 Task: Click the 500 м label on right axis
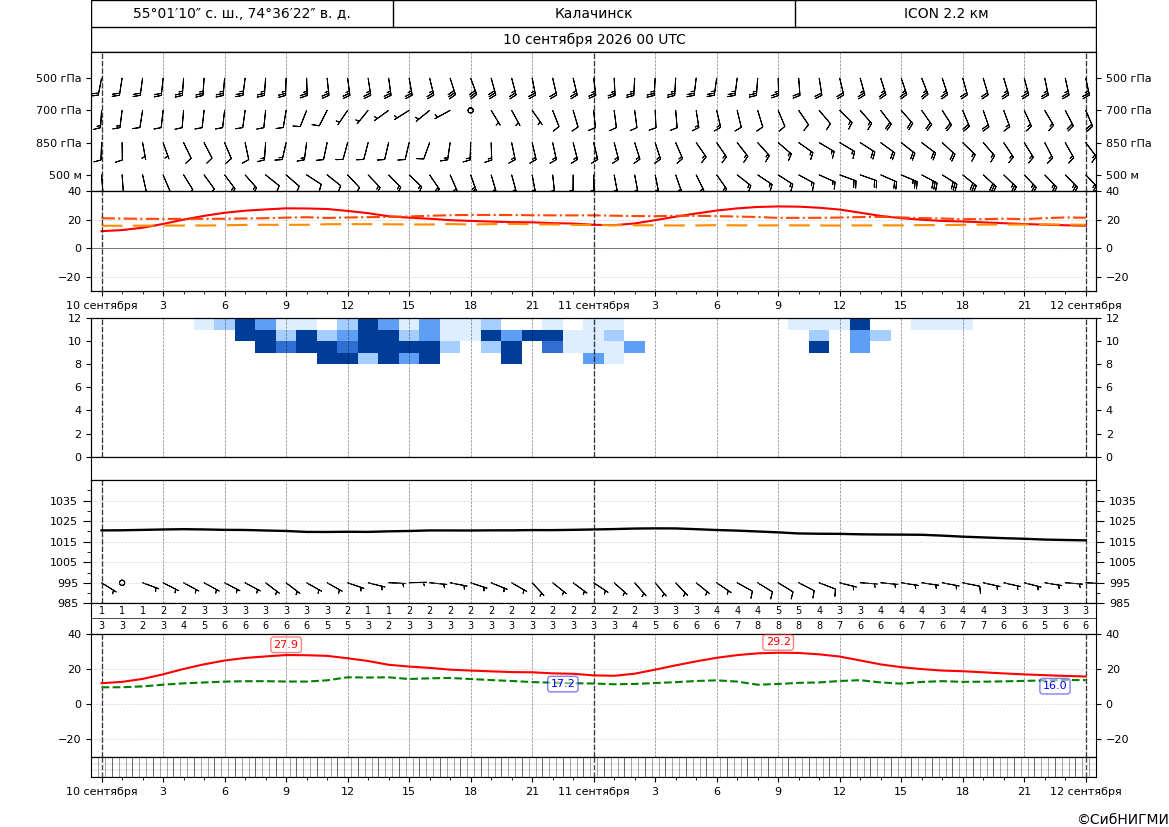click(1122, 175)
